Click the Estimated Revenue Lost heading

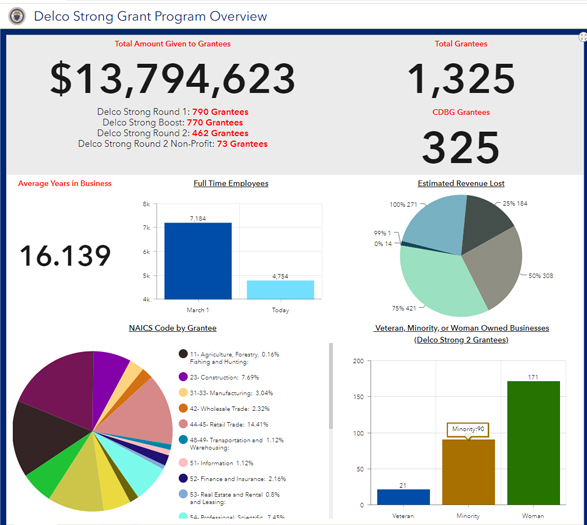(461, 183)
